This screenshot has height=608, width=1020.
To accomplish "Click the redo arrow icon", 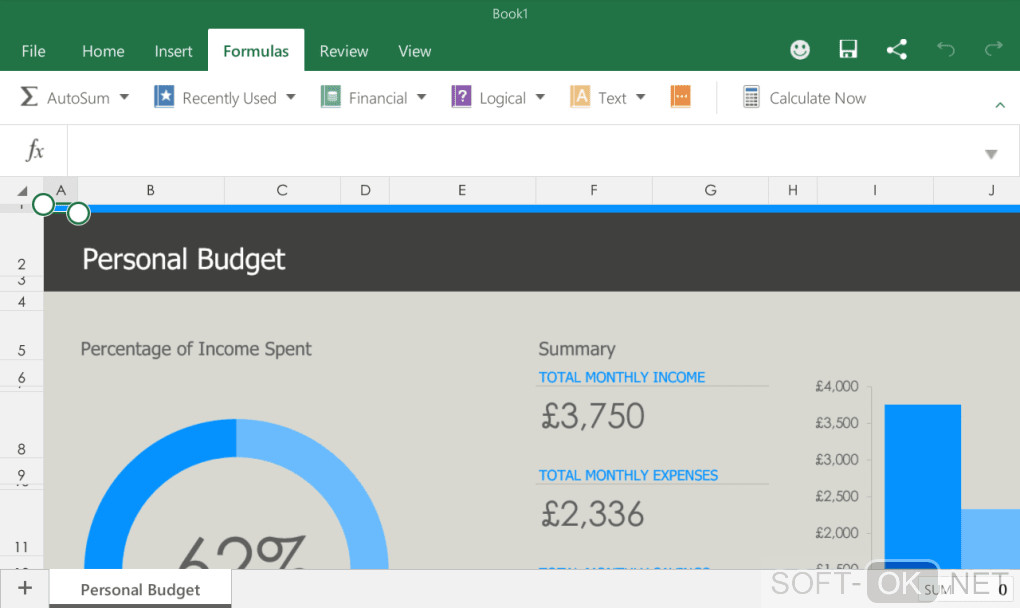I will pos(993,49).
